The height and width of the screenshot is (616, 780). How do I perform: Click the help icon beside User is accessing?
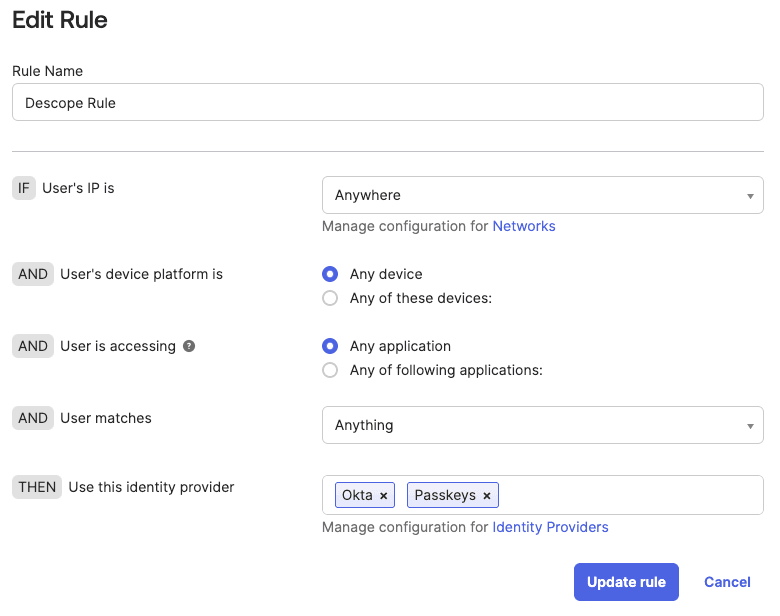tap(189, 346)
